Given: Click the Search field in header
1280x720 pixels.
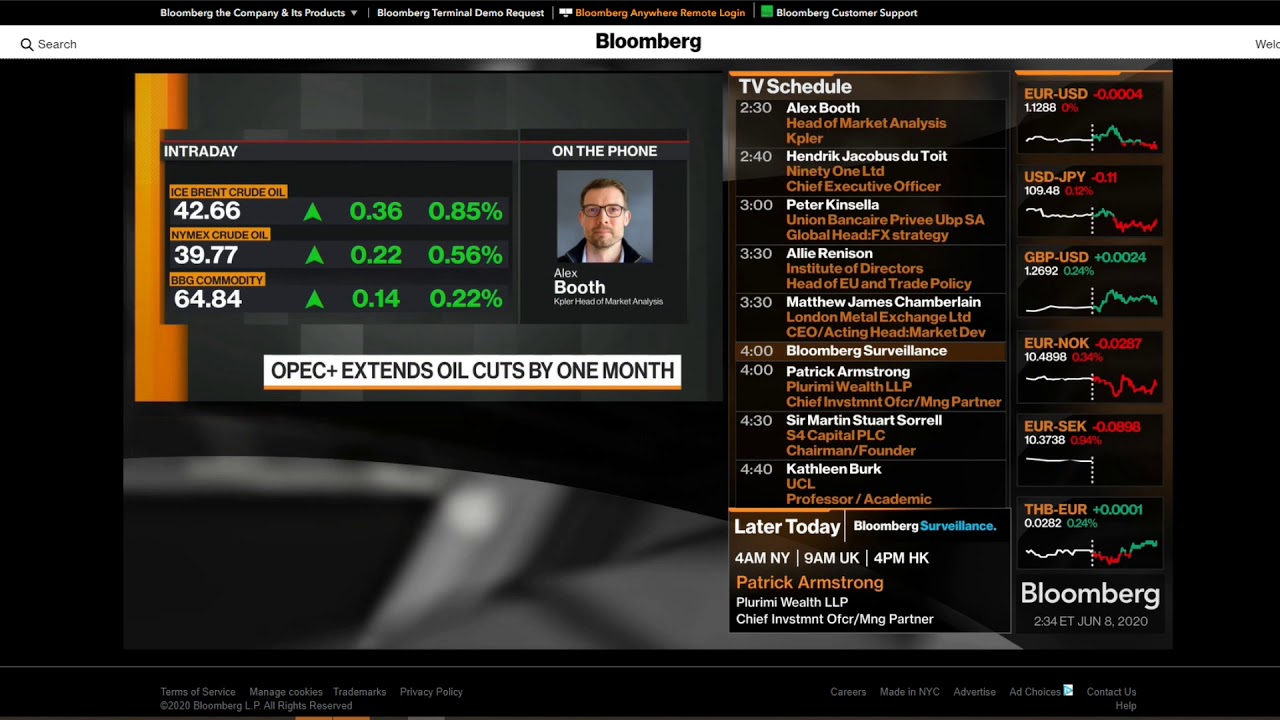Looking at the screenshot, I should coord(57,44).
